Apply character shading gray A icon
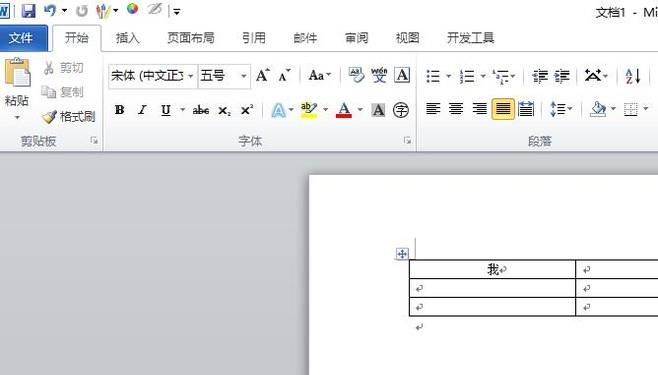This screenshot has width=658, height=375. pyautogui.click(x=378, y=110)
